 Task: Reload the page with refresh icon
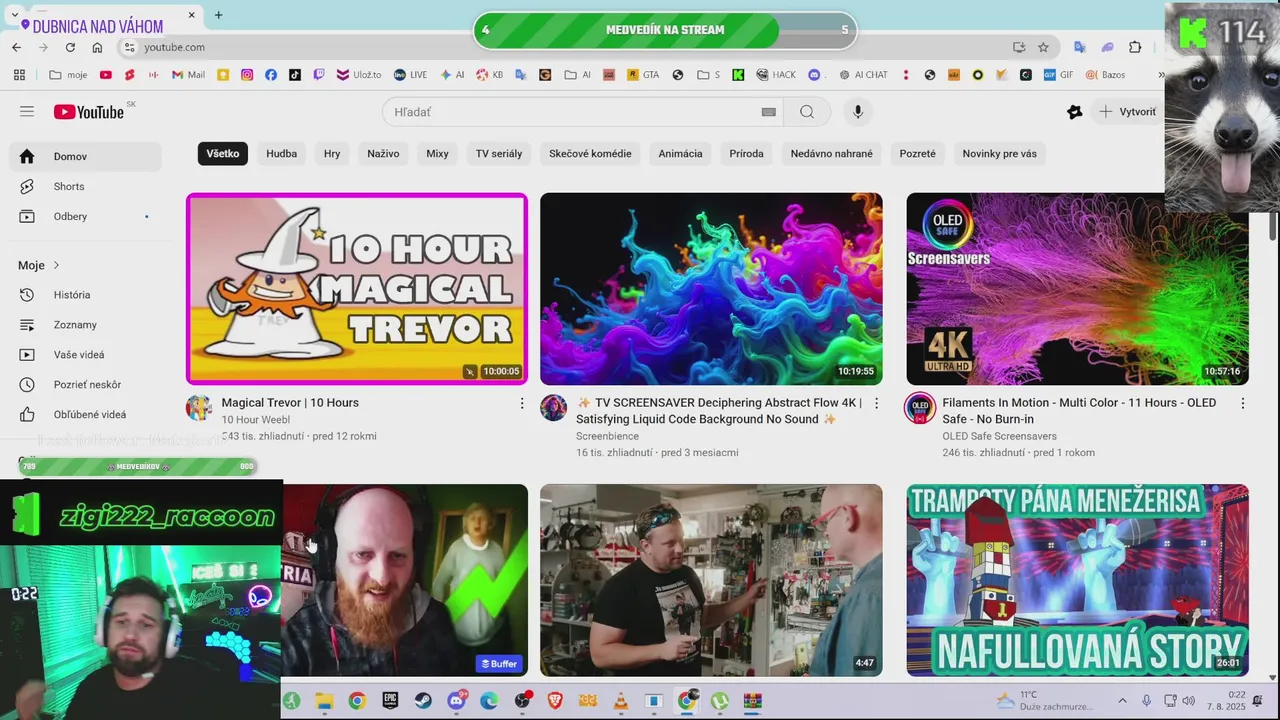click(x=70, y=47)
